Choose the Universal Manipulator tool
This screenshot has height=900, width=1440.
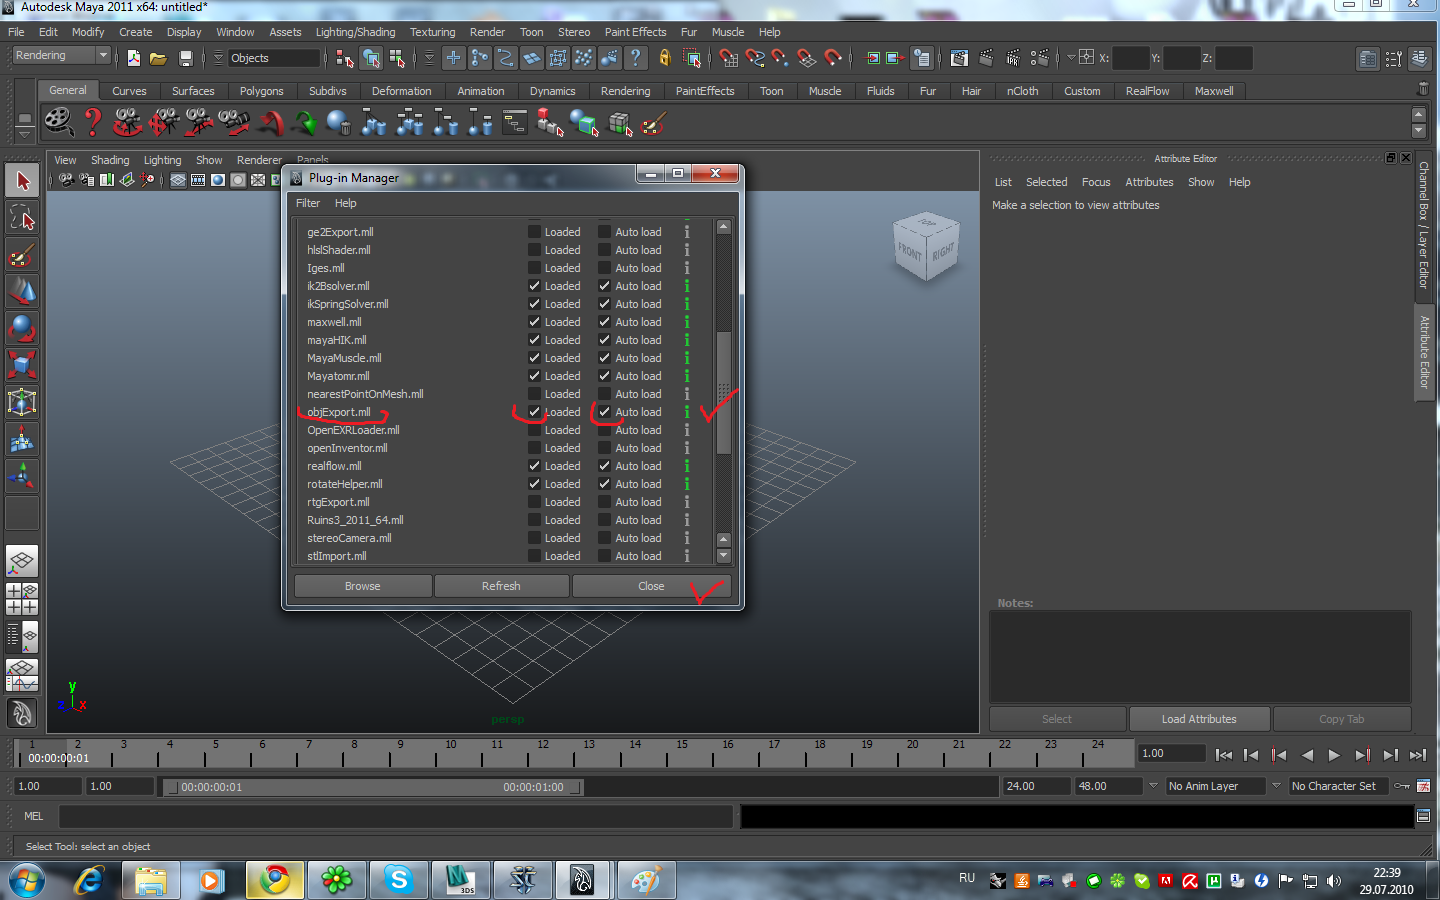(x=22, y=402)
